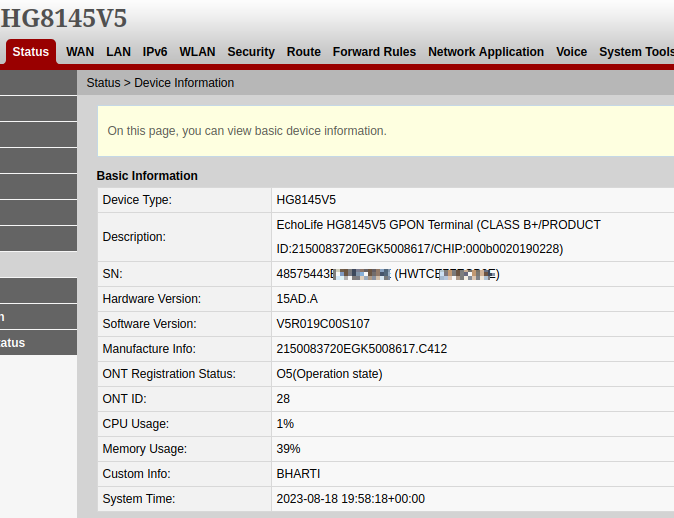Open the System Tools tab
This screenshot has height=518, width=674.
(636, 52)
